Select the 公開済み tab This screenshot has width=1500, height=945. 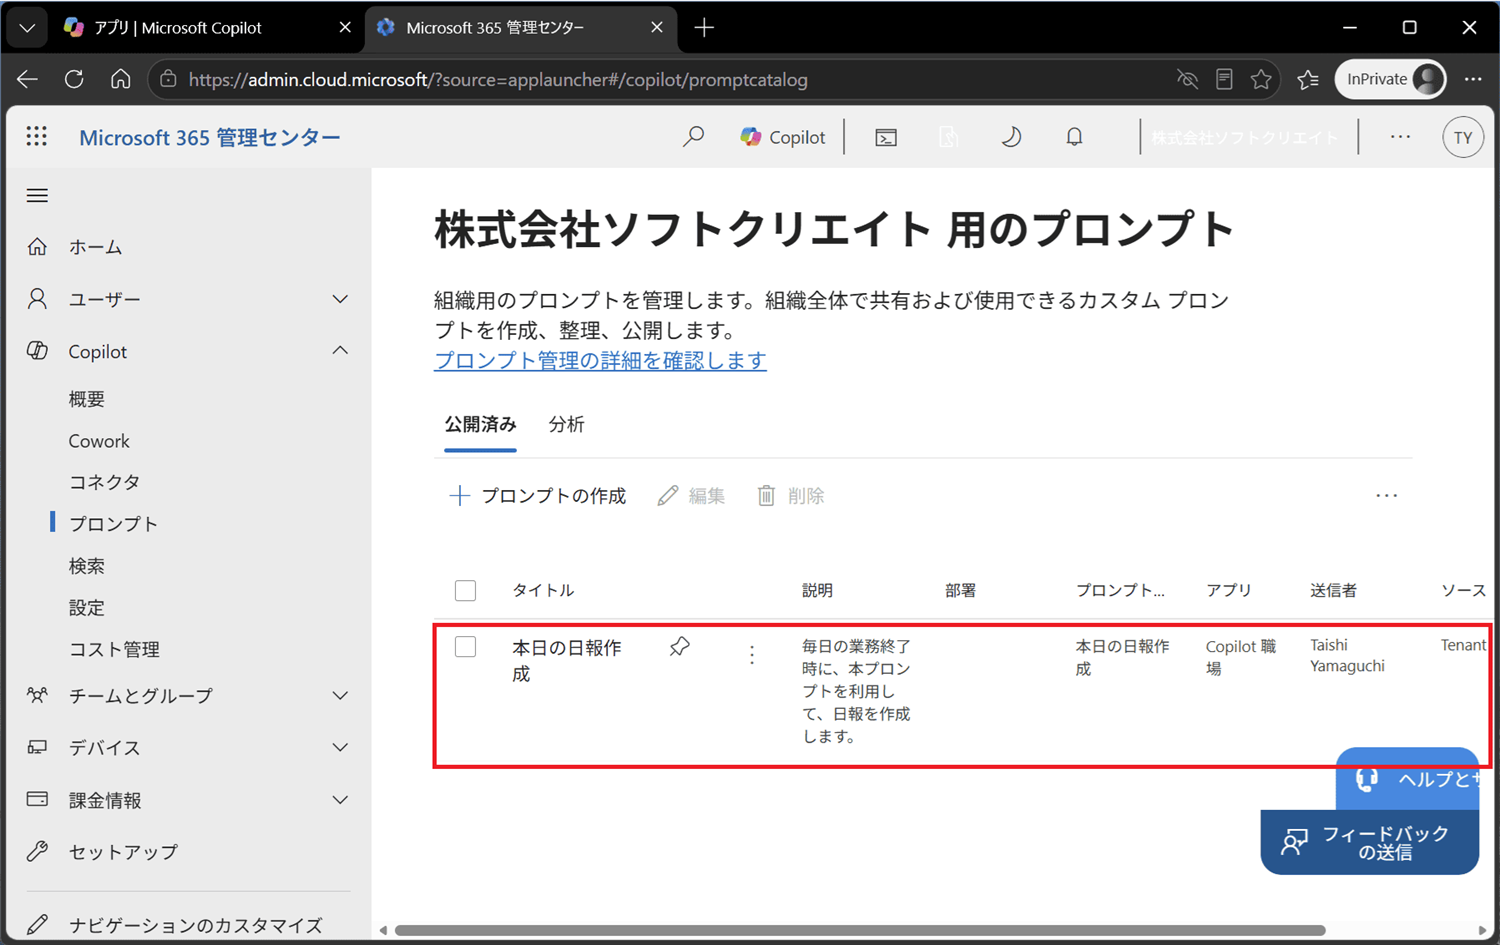[x=480, y=424]
